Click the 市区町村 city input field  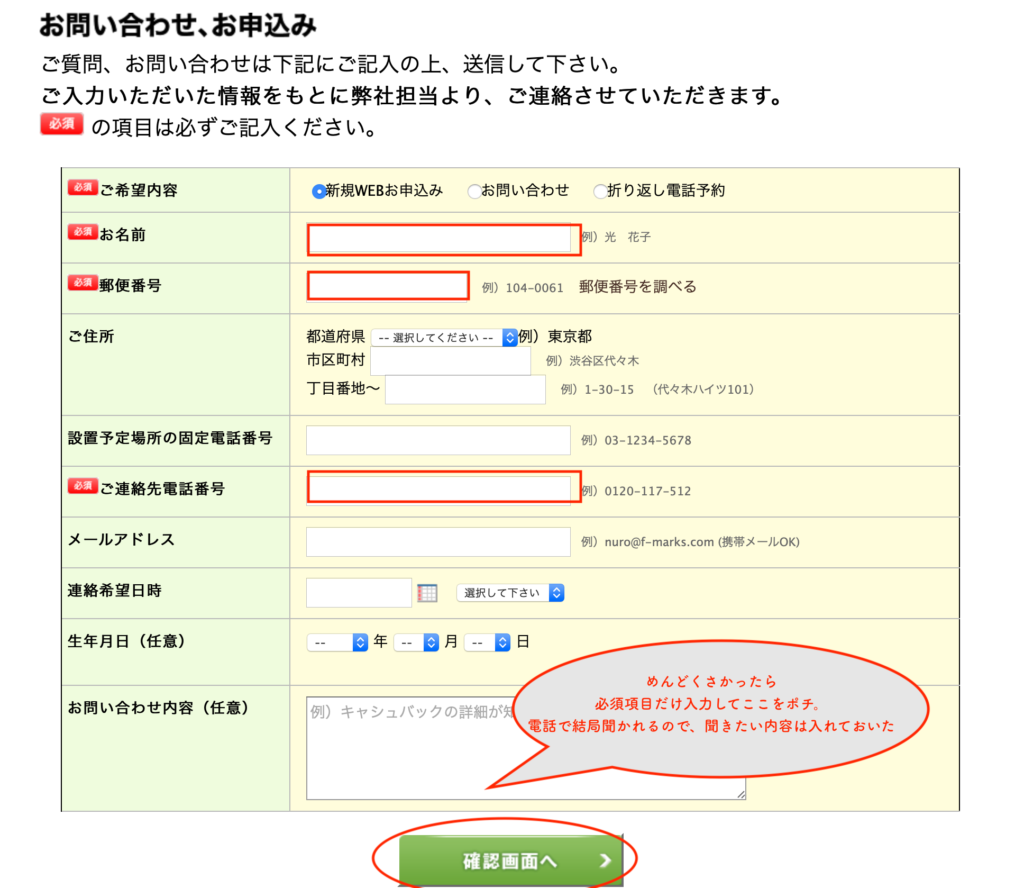[449, 361]
